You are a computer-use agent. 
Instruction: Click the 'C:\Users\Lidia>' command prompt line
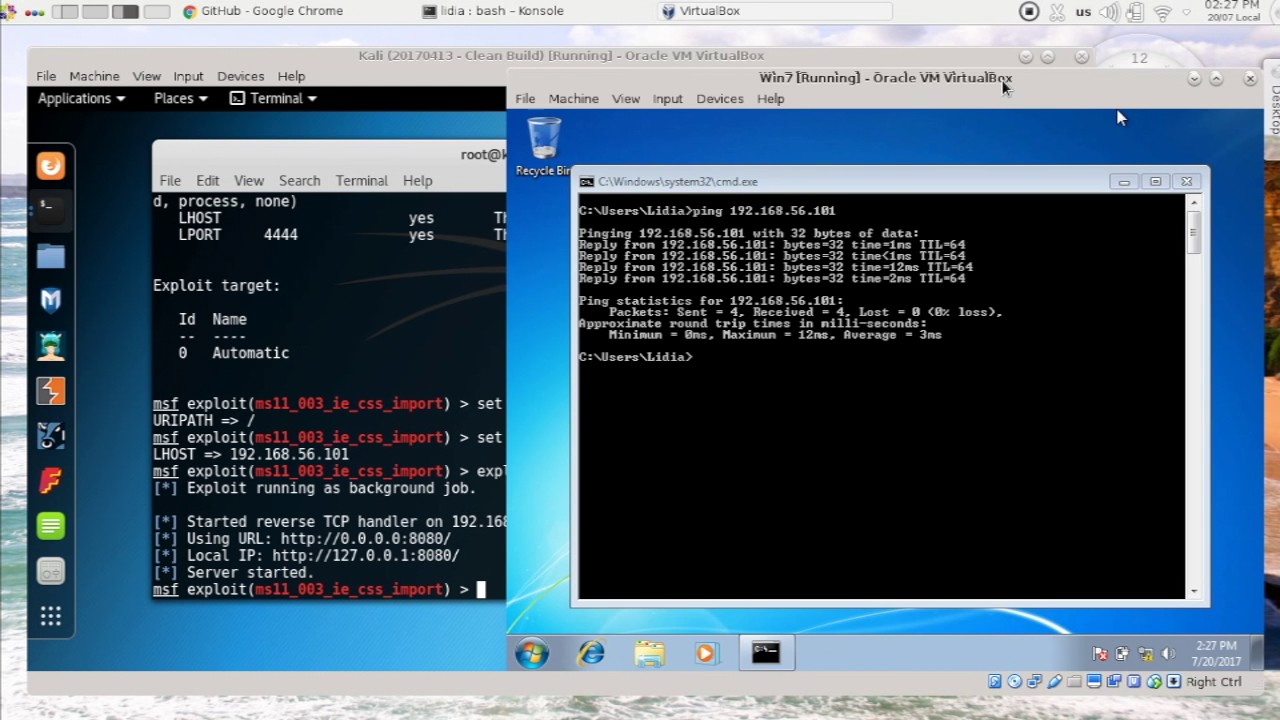635,357
